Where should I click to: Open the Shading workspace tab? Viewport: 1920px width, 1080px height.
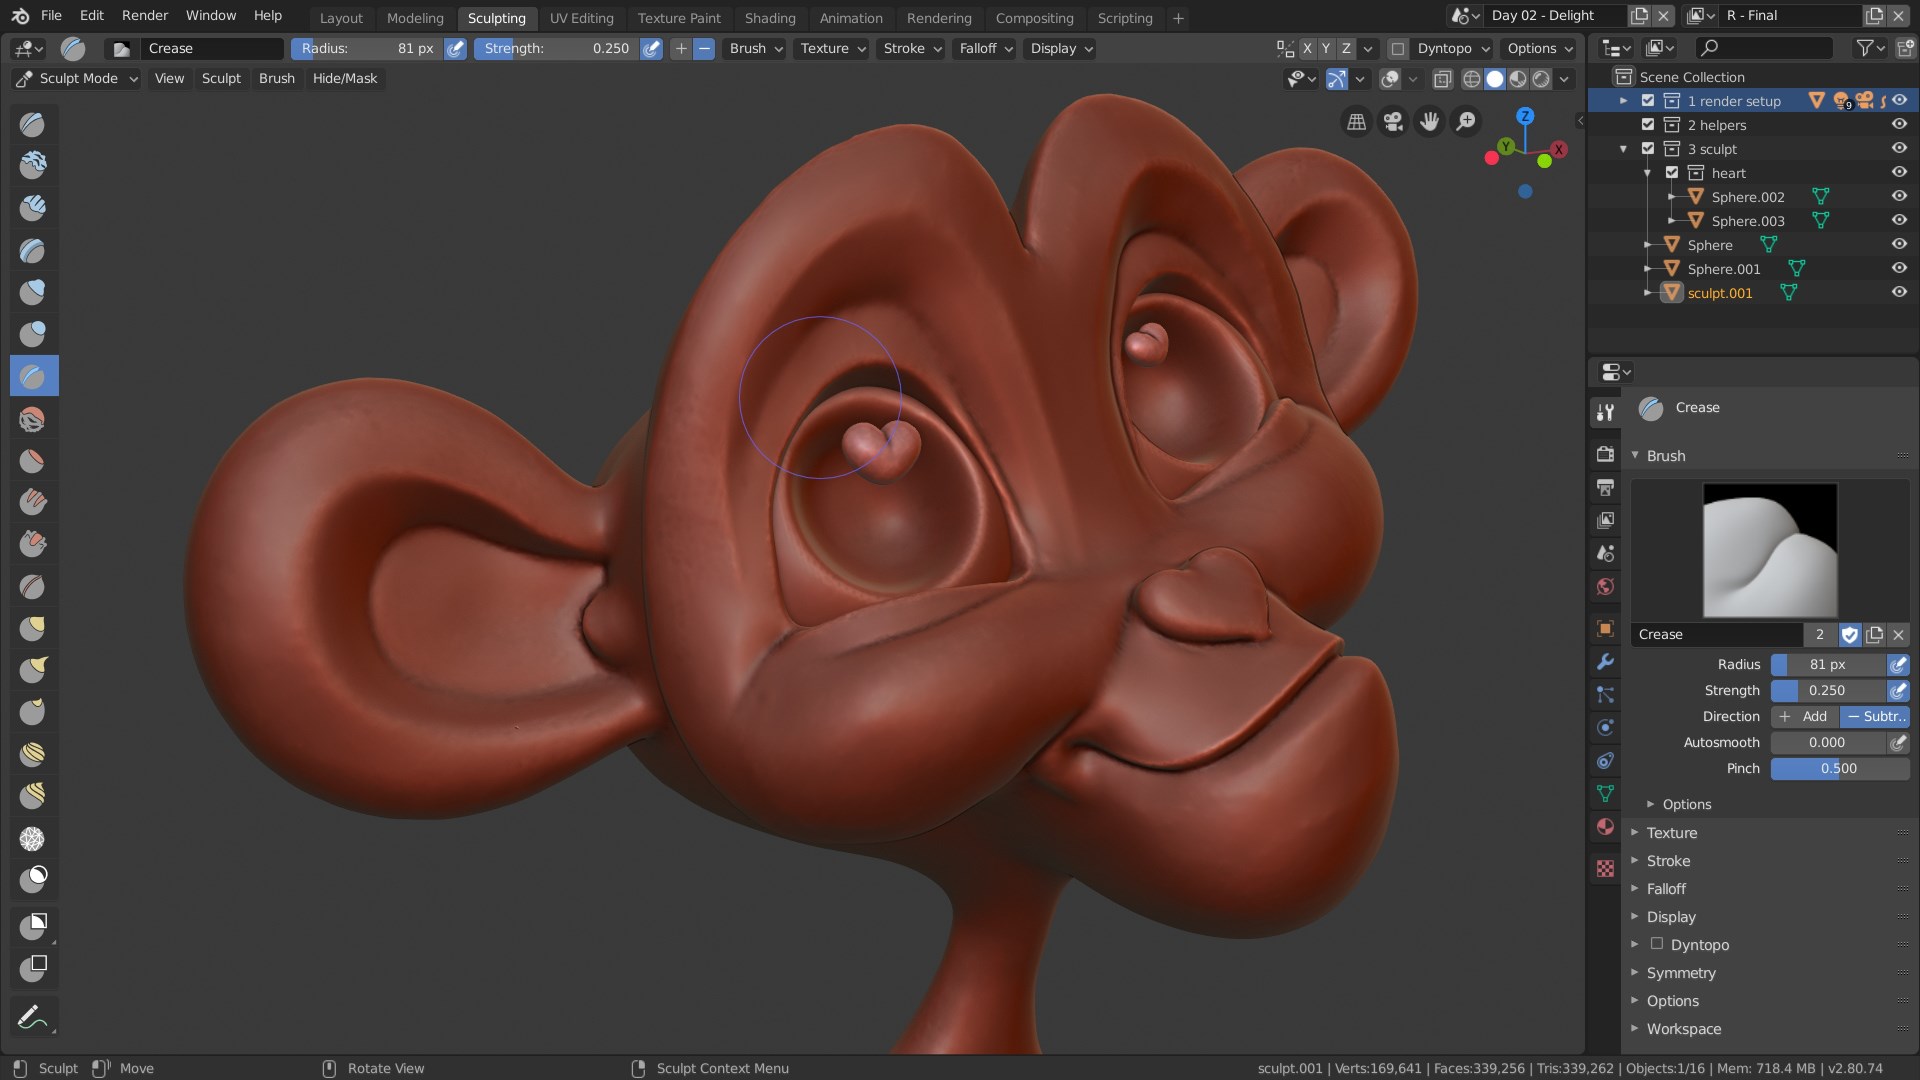coord(770,17)
